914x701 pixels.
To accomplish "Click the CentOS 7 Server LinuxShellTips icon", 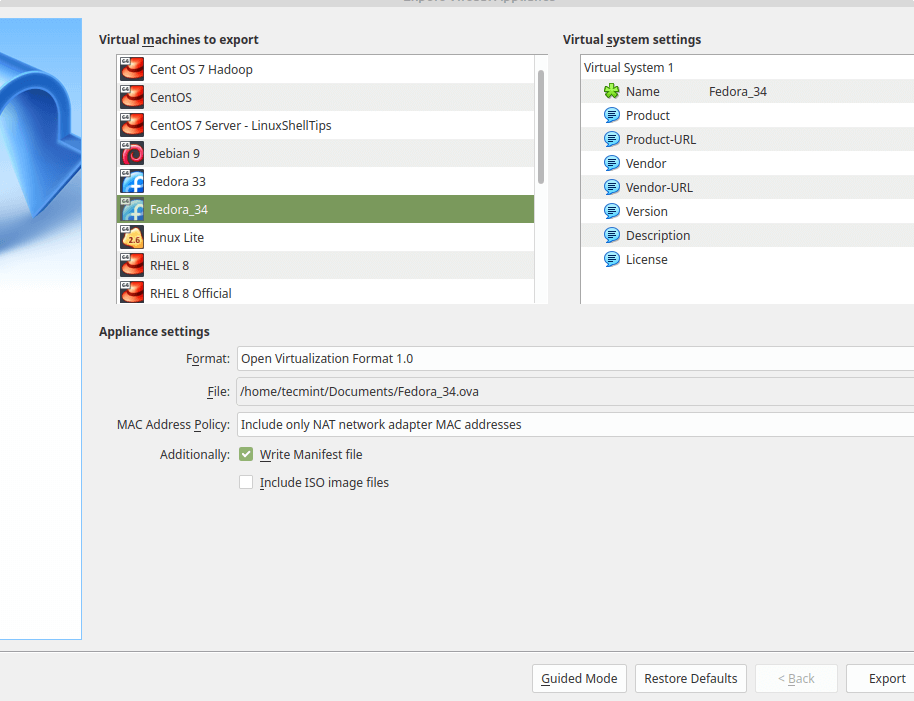I will click(132, 125).
